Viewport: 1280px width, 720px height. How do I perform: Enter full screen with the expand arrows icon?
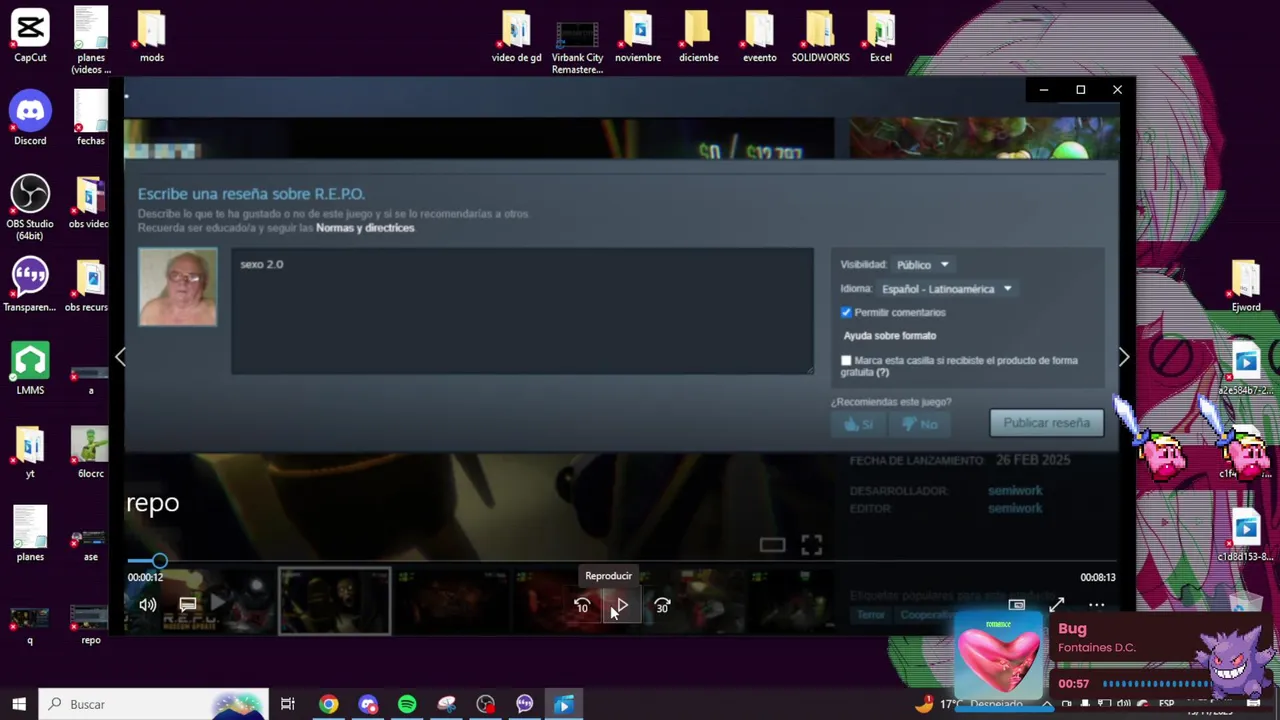[x=1057, y=605]
